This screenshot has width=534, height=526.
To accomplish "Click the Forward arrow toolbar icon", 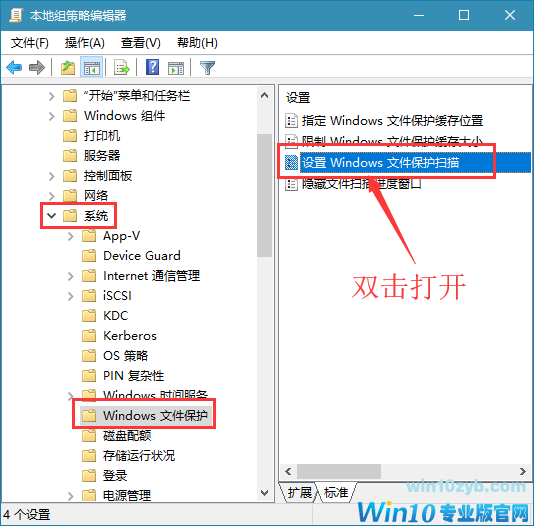I will (x=37, y=67).
